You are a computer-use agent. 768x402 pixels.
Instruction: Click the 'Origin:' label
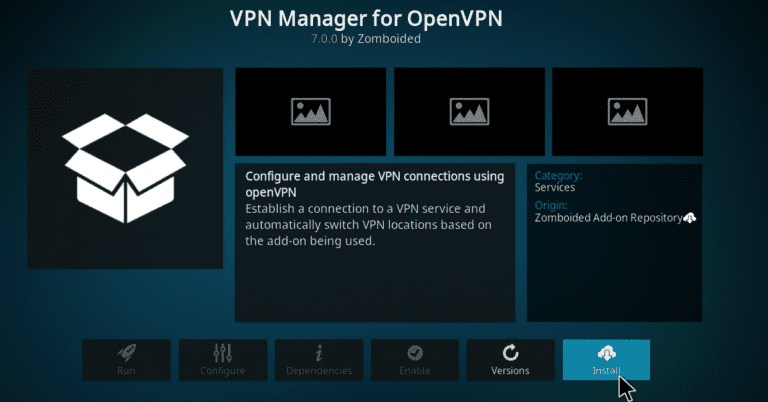point(551,206)
